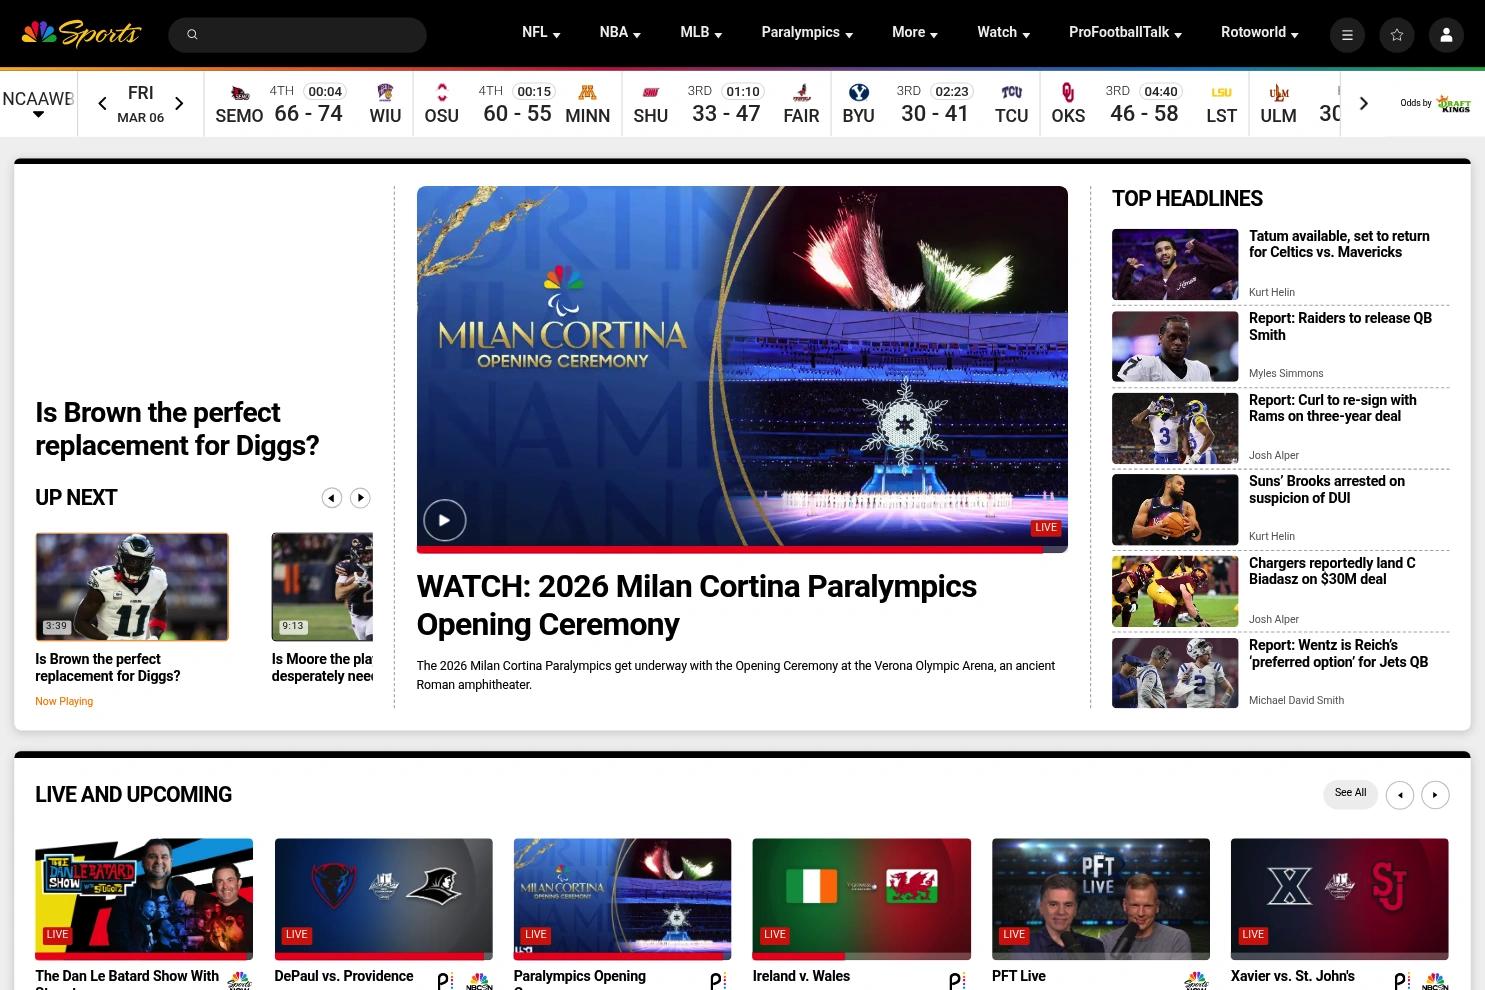Click the BYU team logo
Screen dimensions: 1485x990
859,93
